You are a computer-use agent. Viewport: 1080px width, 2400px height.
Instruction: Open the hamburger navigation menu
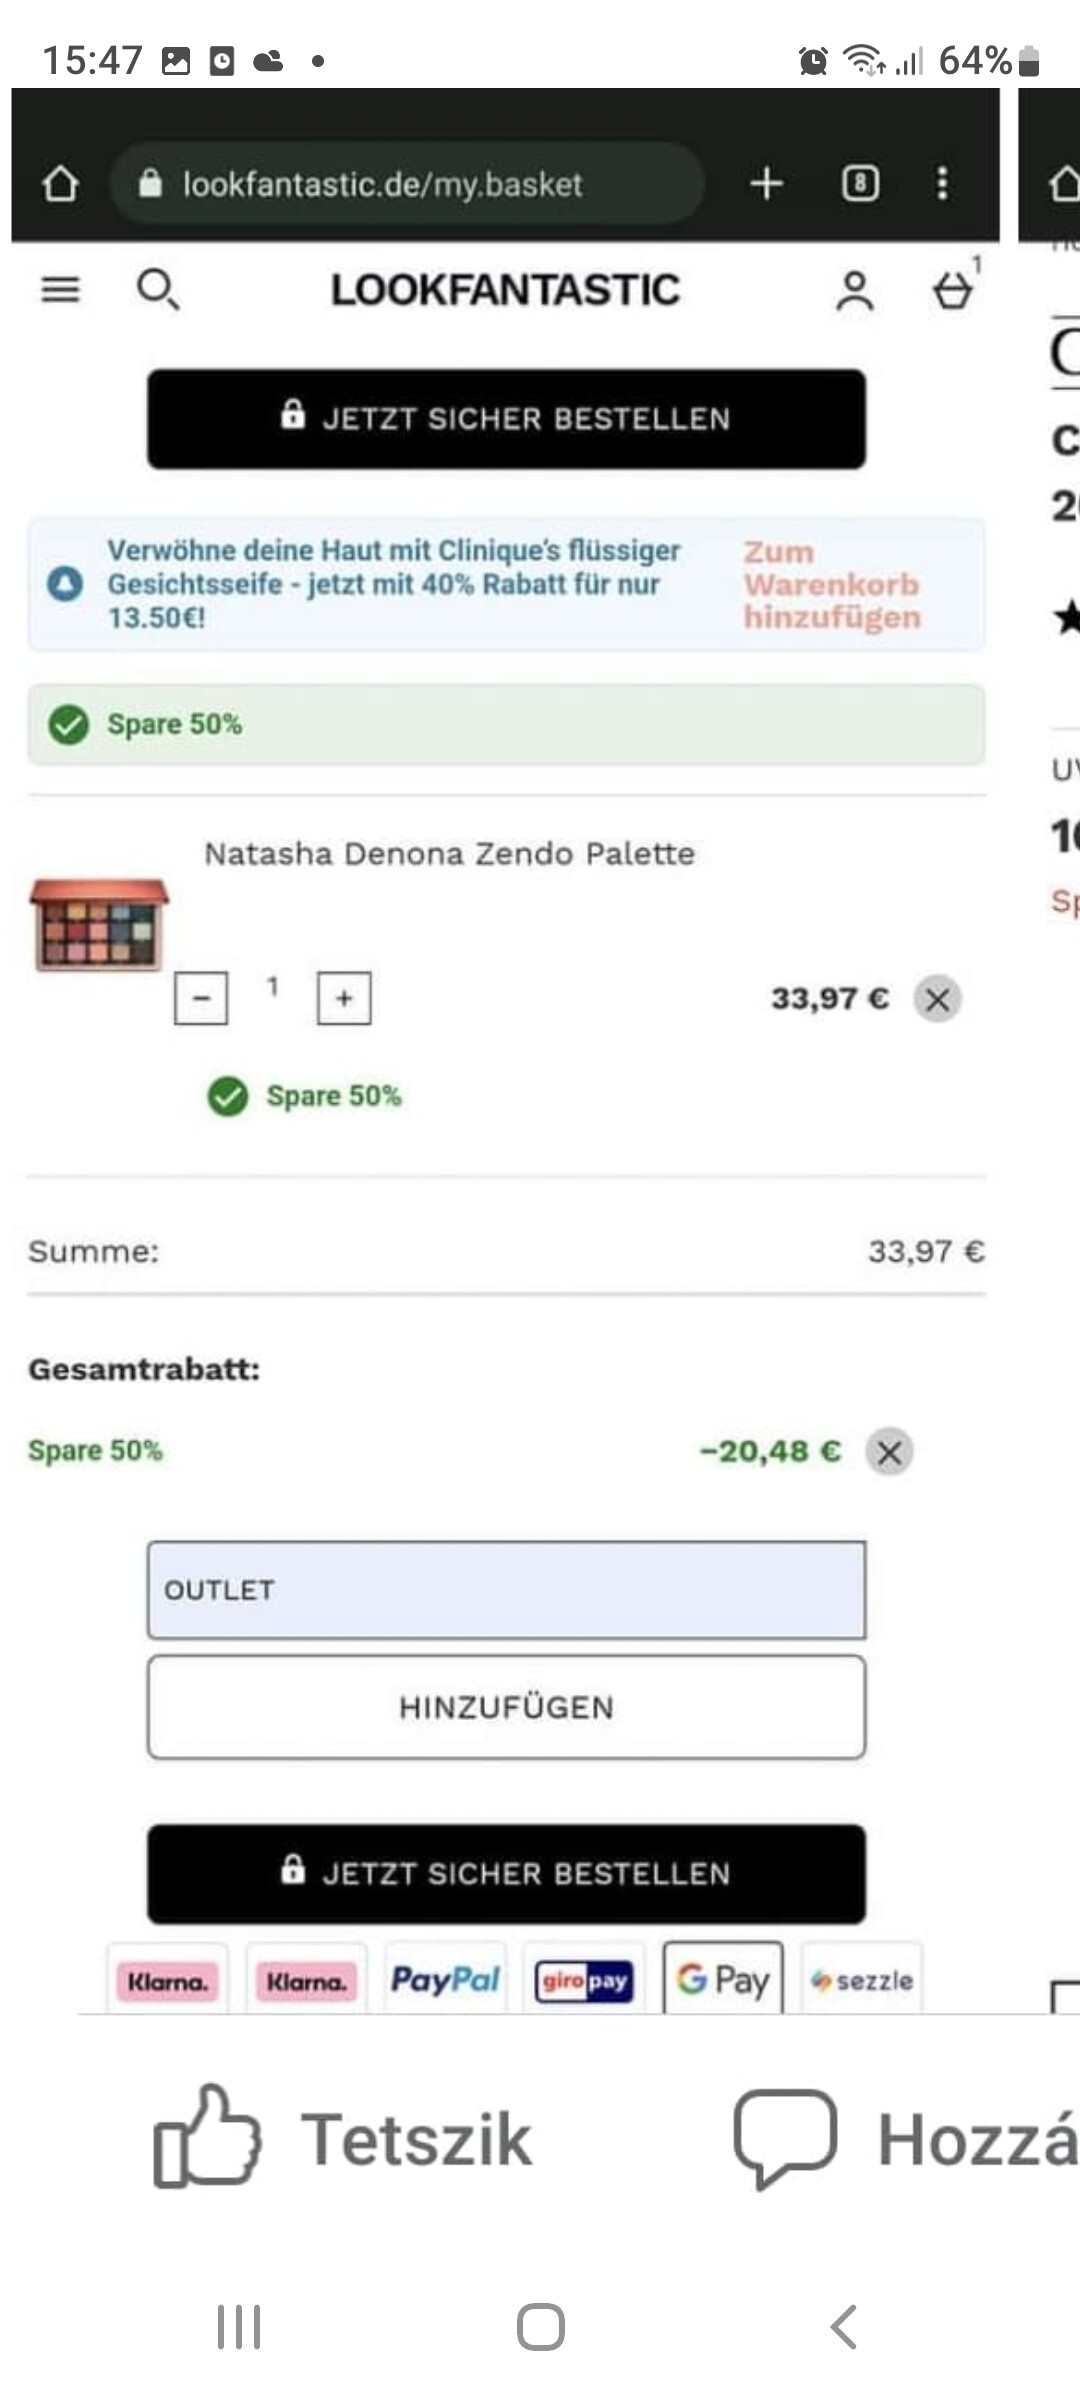pos(60,290)
